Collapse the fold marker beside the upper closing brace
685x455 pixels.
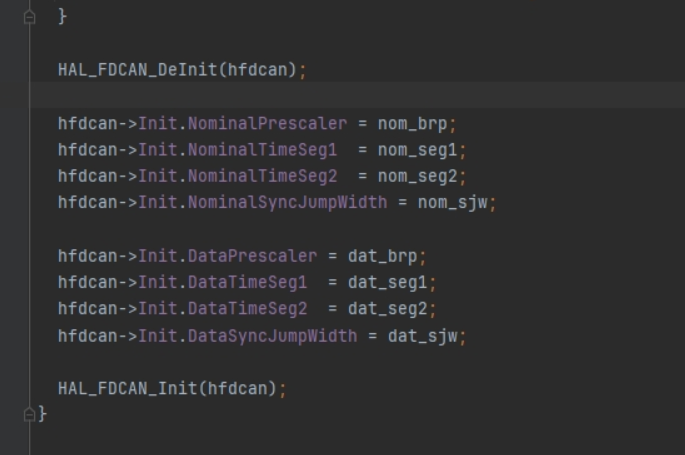[29, 17]
